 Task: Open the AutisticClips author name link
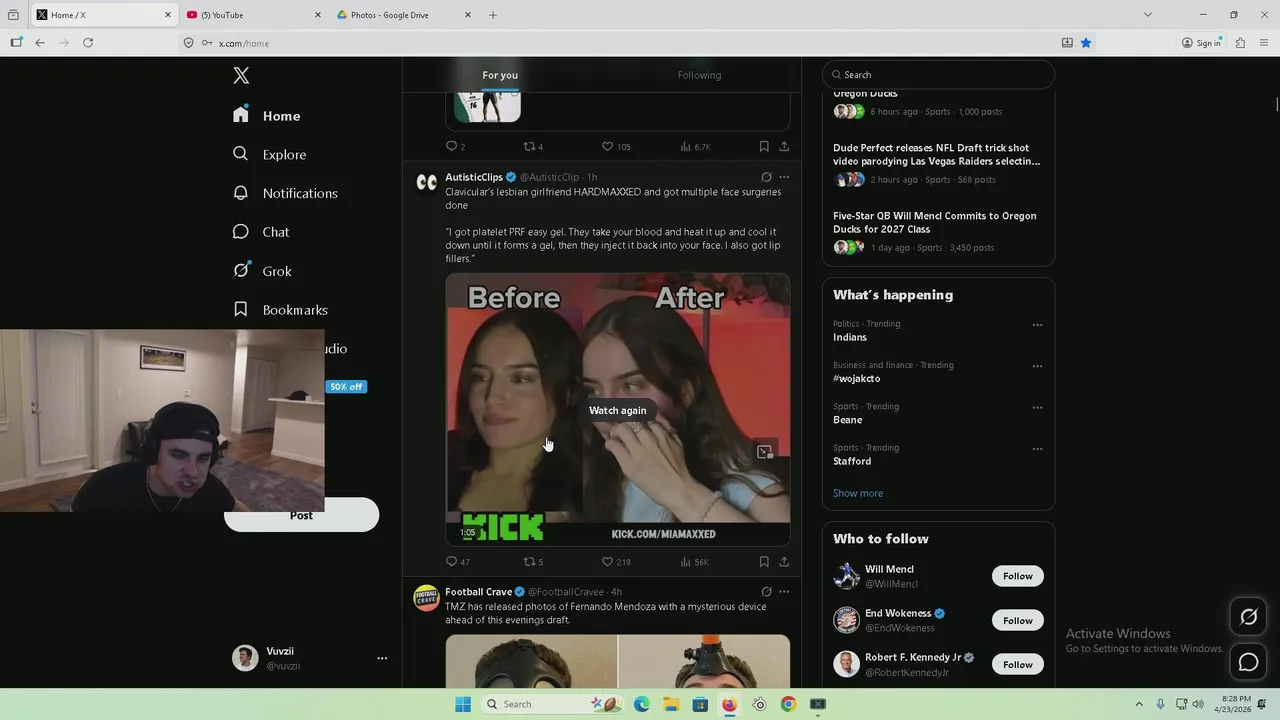point(474,177)
